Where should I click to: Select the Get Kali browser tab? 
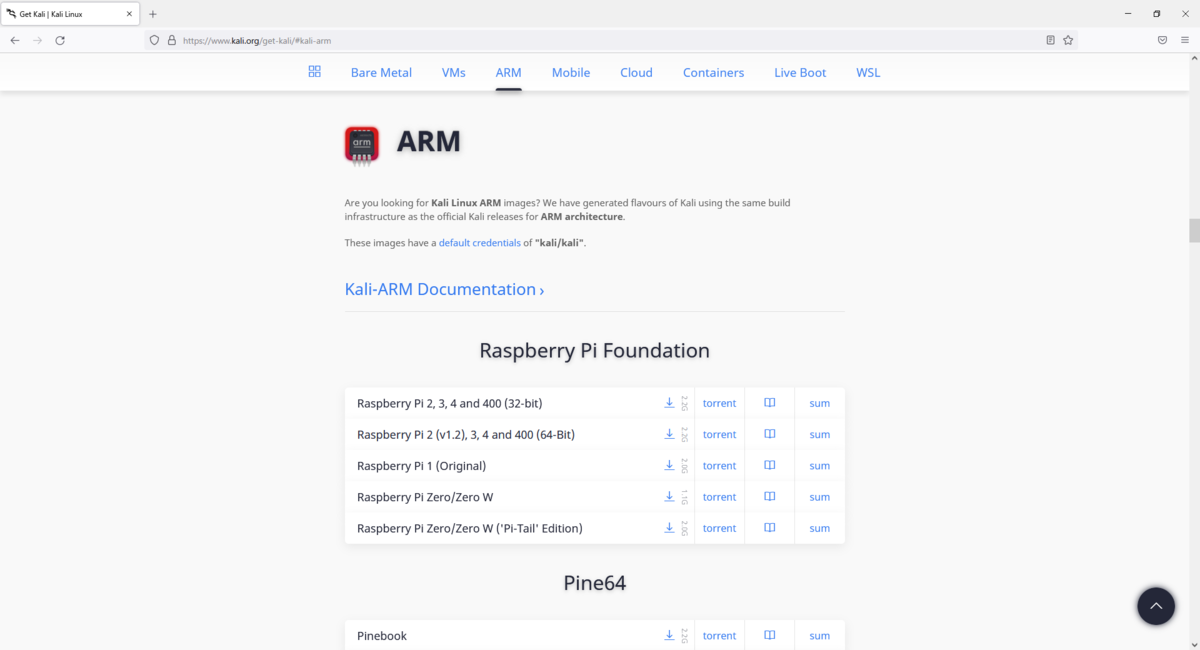70,14
